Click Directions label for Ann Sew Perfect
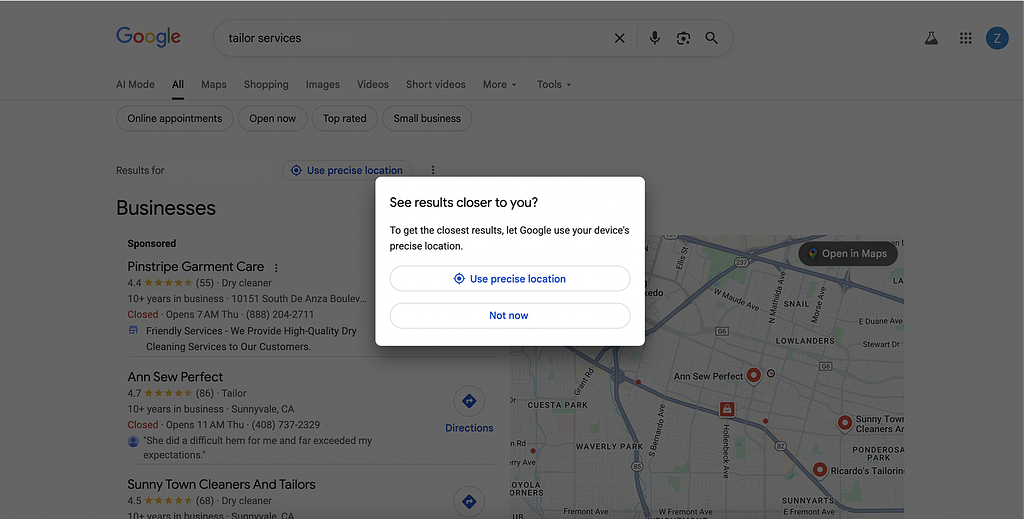Screen dimensions: 1024x519 [469, 428]
